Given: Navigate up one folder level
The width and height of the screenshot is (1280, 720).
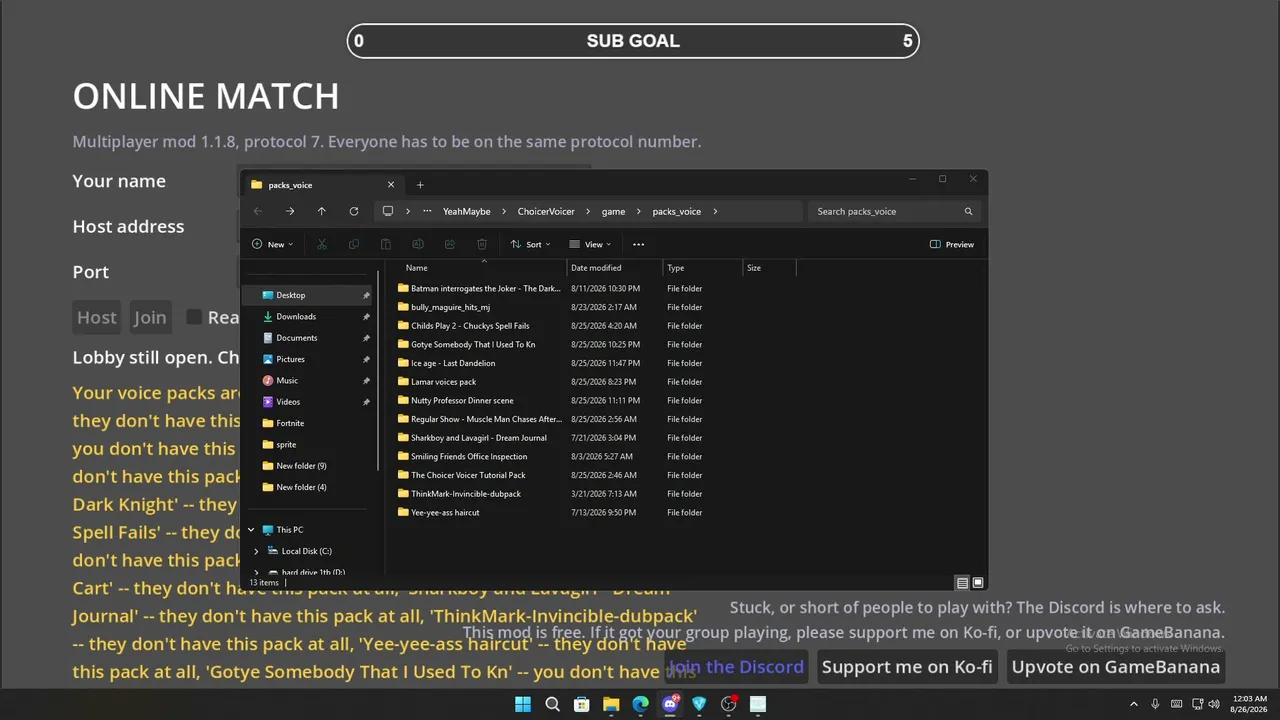Looking at the screenshot, I should click(x=322, y=211).
